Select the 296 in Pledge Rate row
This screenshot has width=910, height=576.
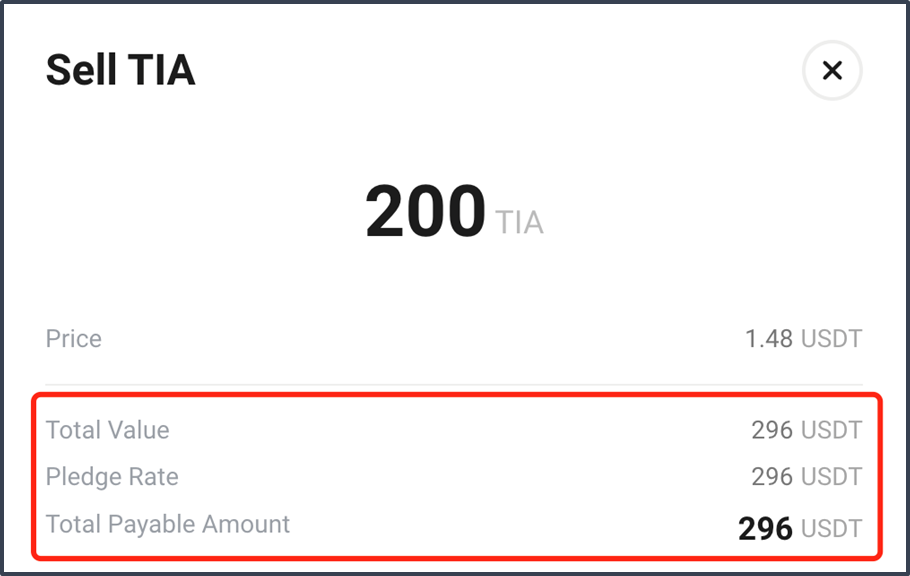pyautogui.click(x=772, y=477)
